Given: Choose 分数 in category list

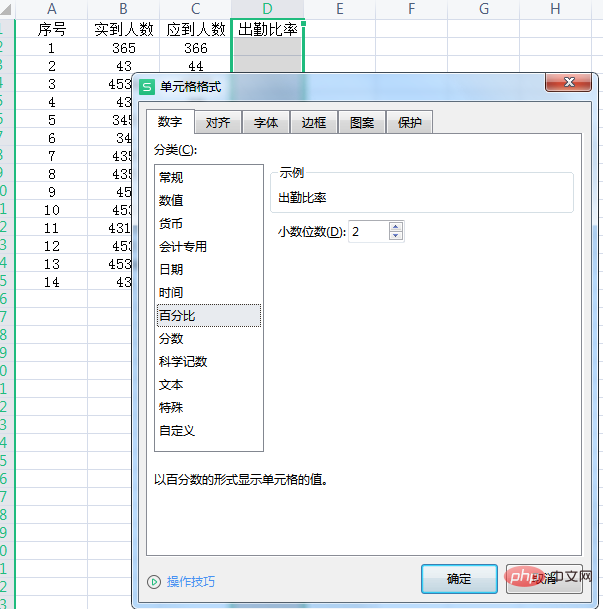Looking at the screenshot, I should (x=209, y=339).
